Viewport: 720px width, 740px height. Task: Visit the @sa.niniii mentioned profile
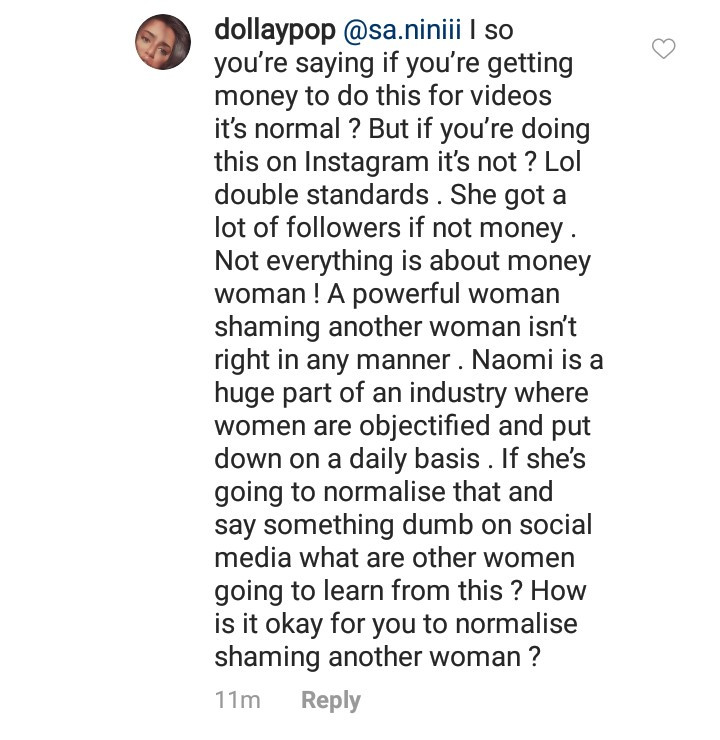402,30
